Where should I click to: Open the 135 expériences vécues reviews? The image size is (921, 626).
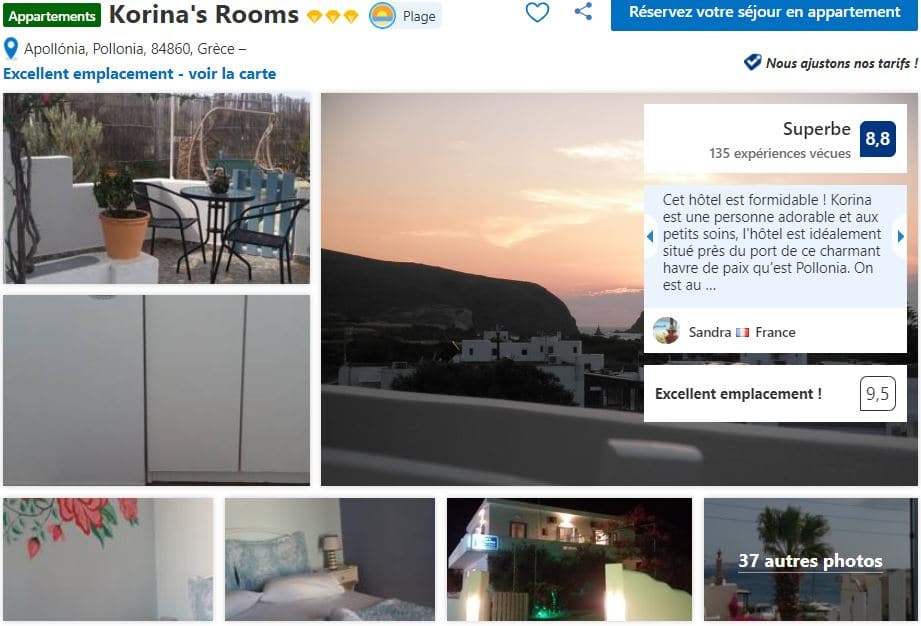coord(779,153)
